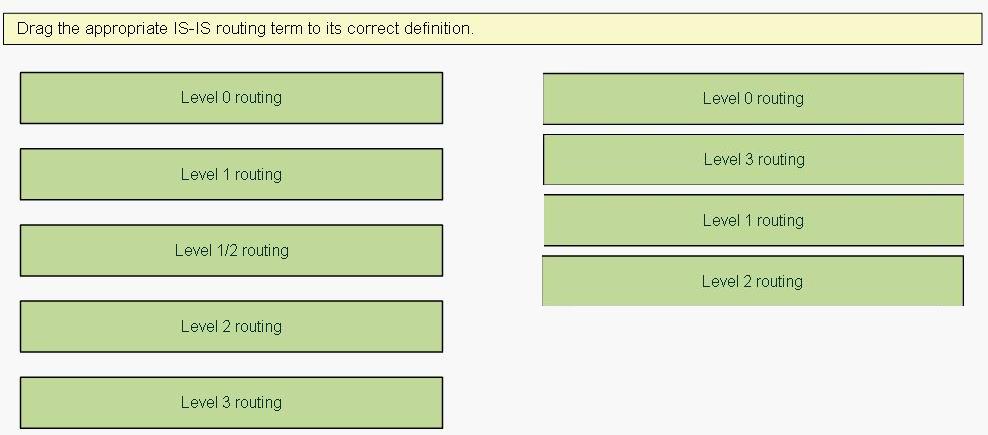
Task: Select Level 0 routing in the four-slot answer column
Action: point(753,99)
